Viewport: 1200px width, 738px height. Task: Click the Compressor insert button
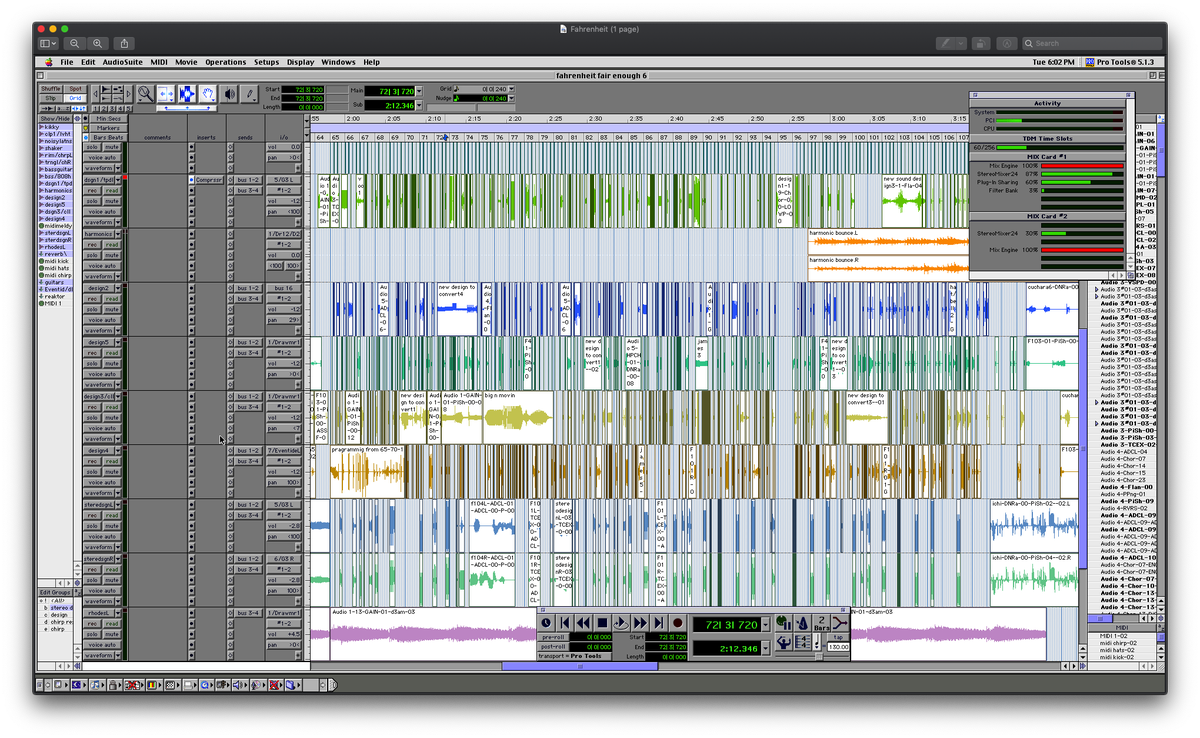[x=209, y=179]
